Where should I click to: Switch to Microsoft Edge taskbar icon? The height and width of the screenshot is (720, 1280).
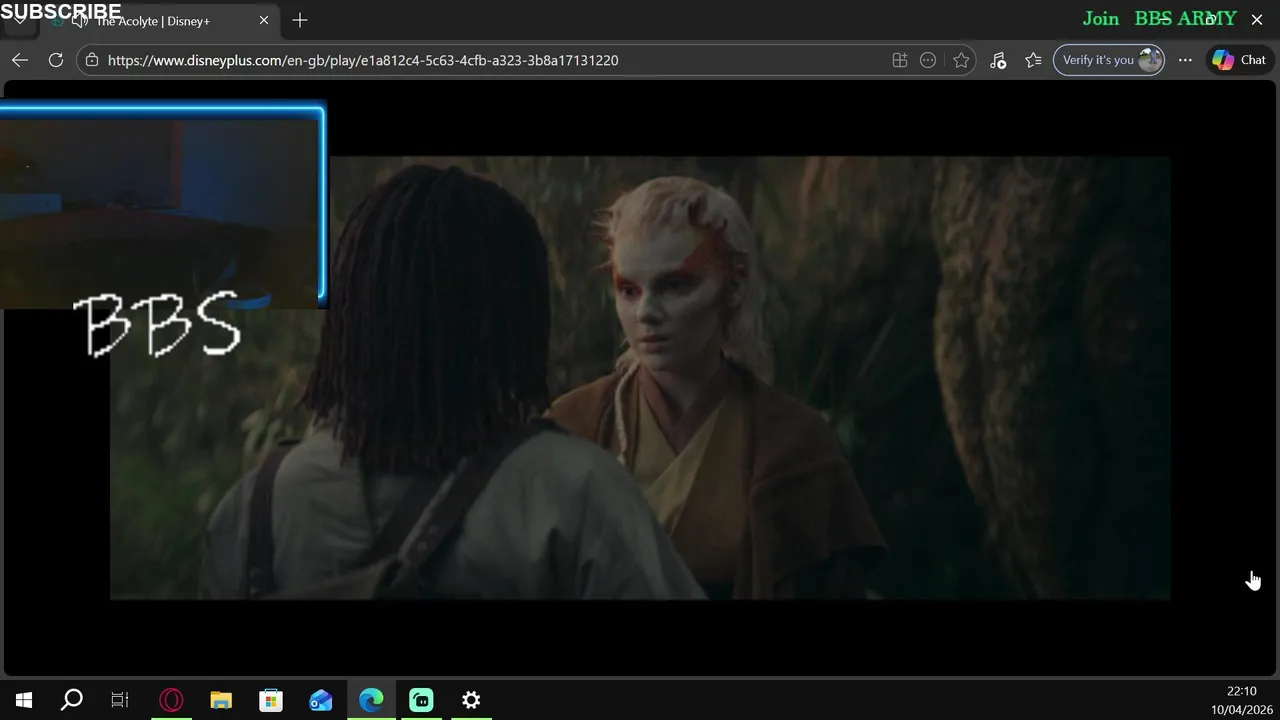click(371, 700)
